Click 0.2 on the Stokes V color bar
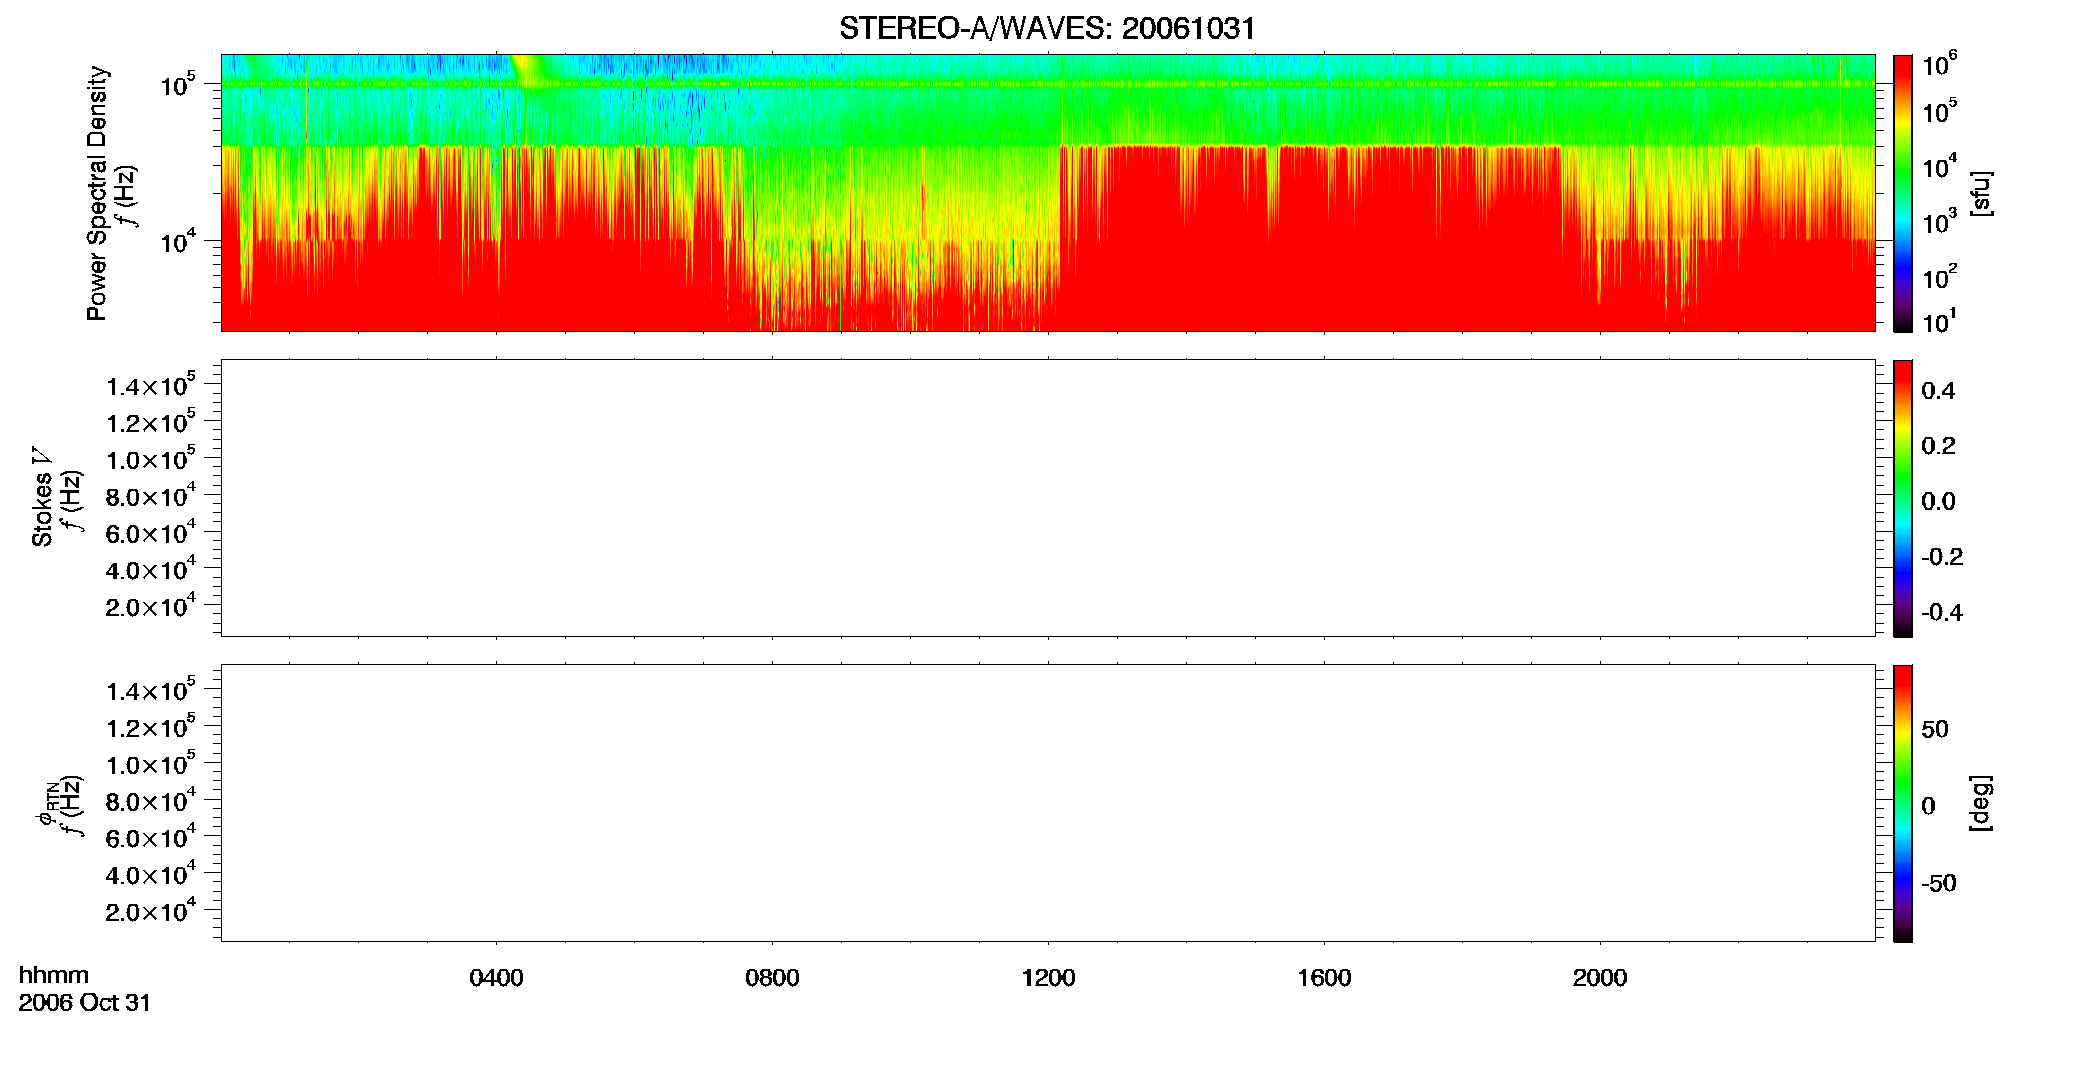 [1938, 446]
